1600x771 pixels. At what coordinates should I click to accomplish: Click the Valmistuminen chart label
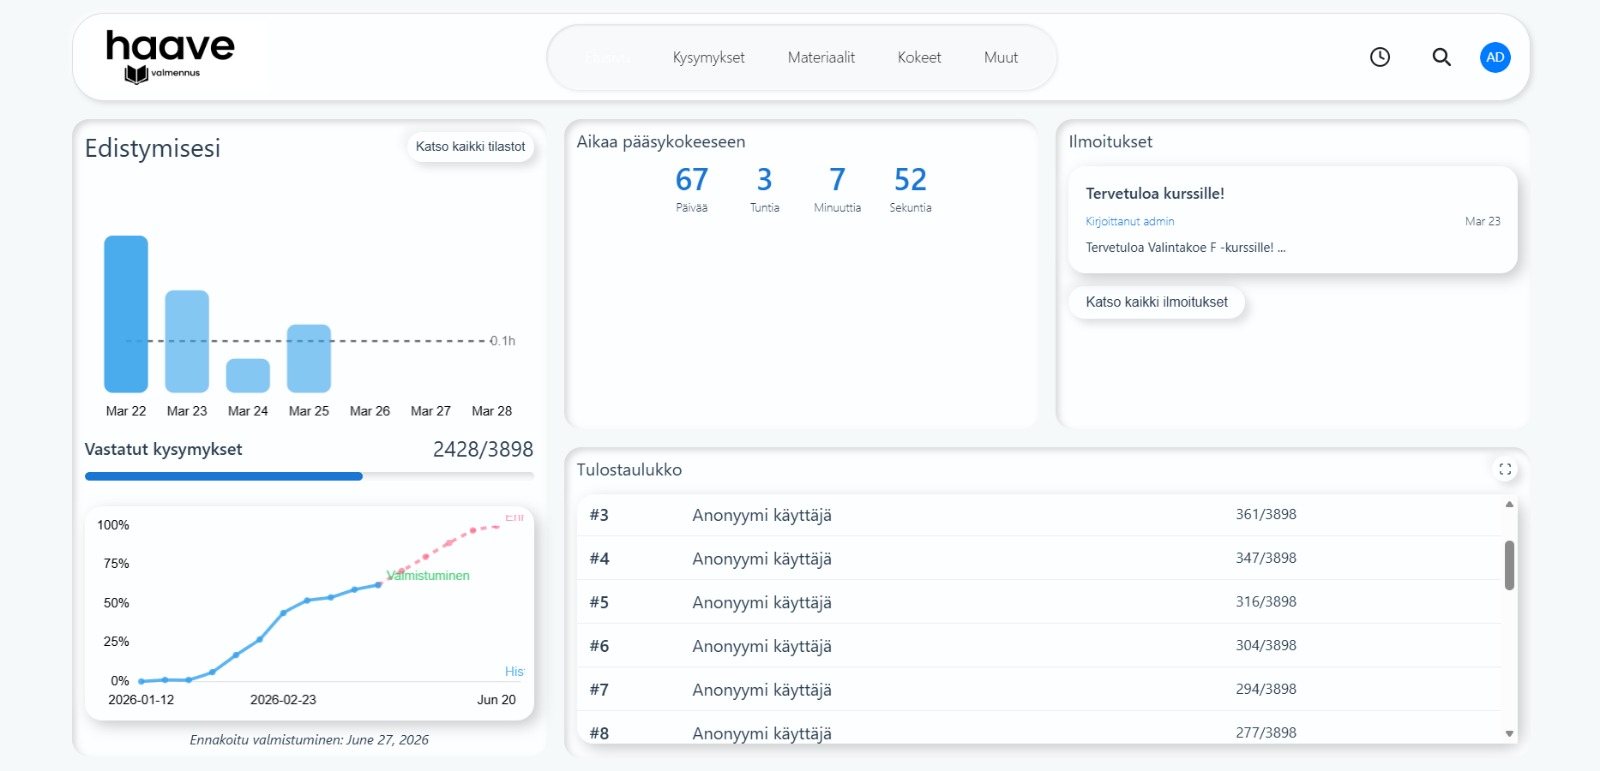[x=428, y=575]
